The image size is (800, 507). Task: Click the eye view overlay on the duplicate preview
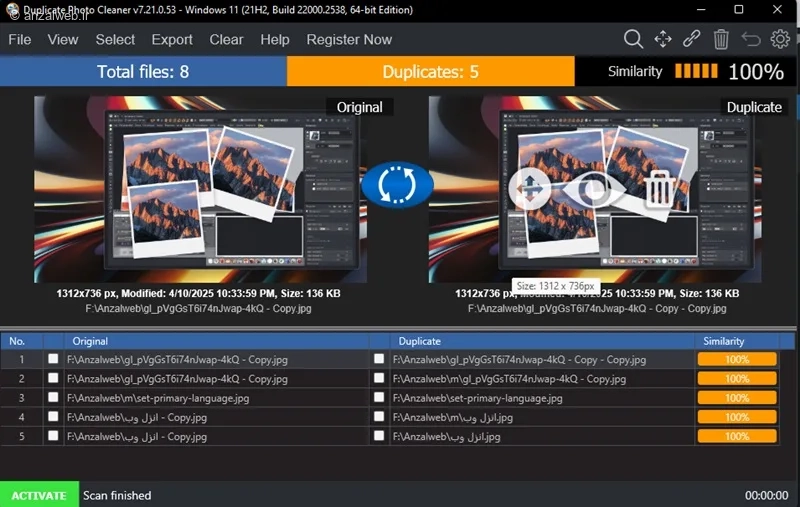[594, 189]
